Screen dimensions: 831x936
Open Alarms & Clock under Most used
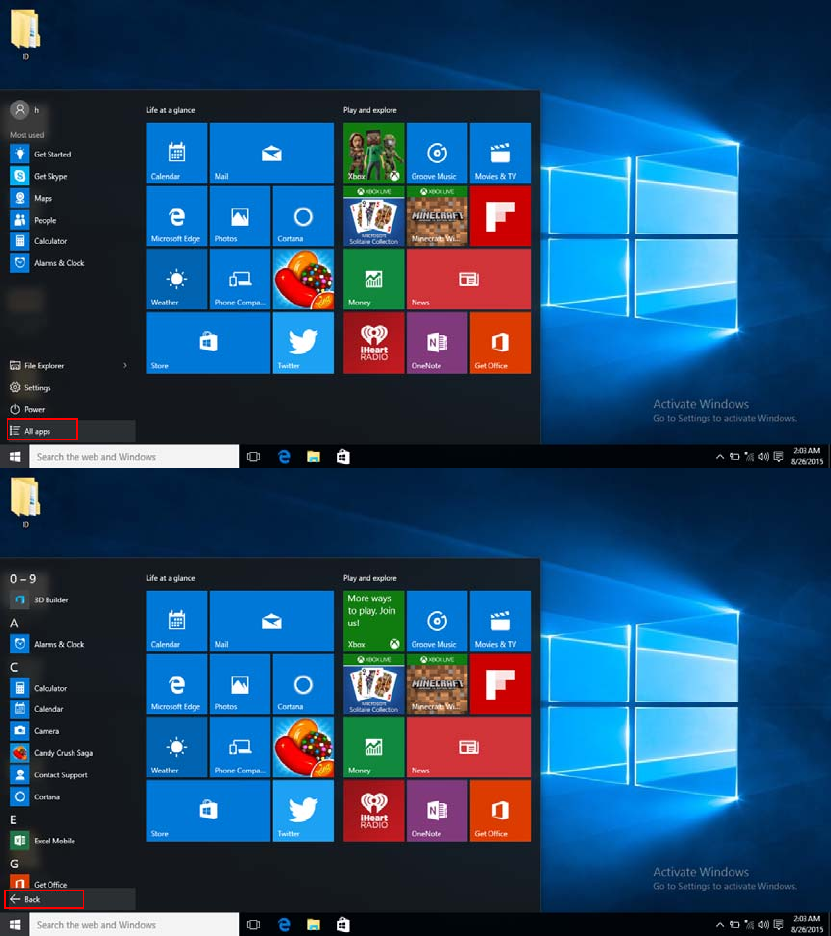pyautogui.click(x=47, y=263)
